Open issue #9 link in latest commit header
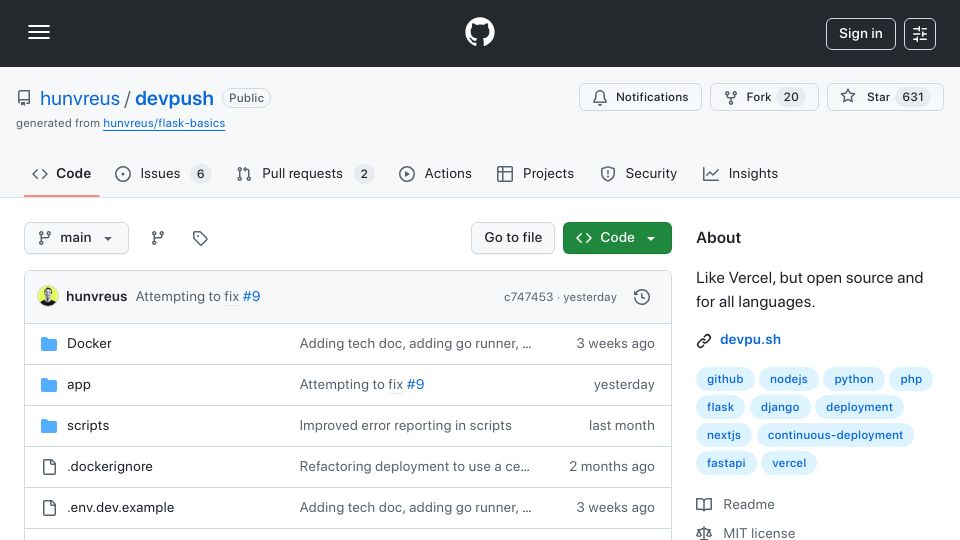 [251, 296]
